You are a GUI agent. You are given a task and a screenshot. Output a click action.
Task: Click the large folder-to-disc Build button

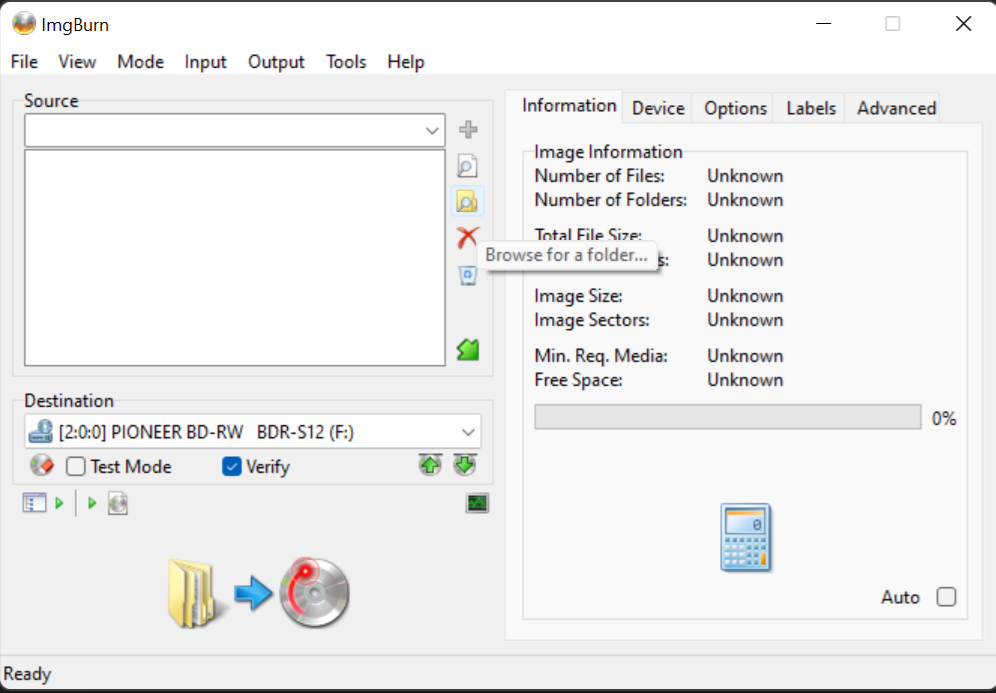259,594
